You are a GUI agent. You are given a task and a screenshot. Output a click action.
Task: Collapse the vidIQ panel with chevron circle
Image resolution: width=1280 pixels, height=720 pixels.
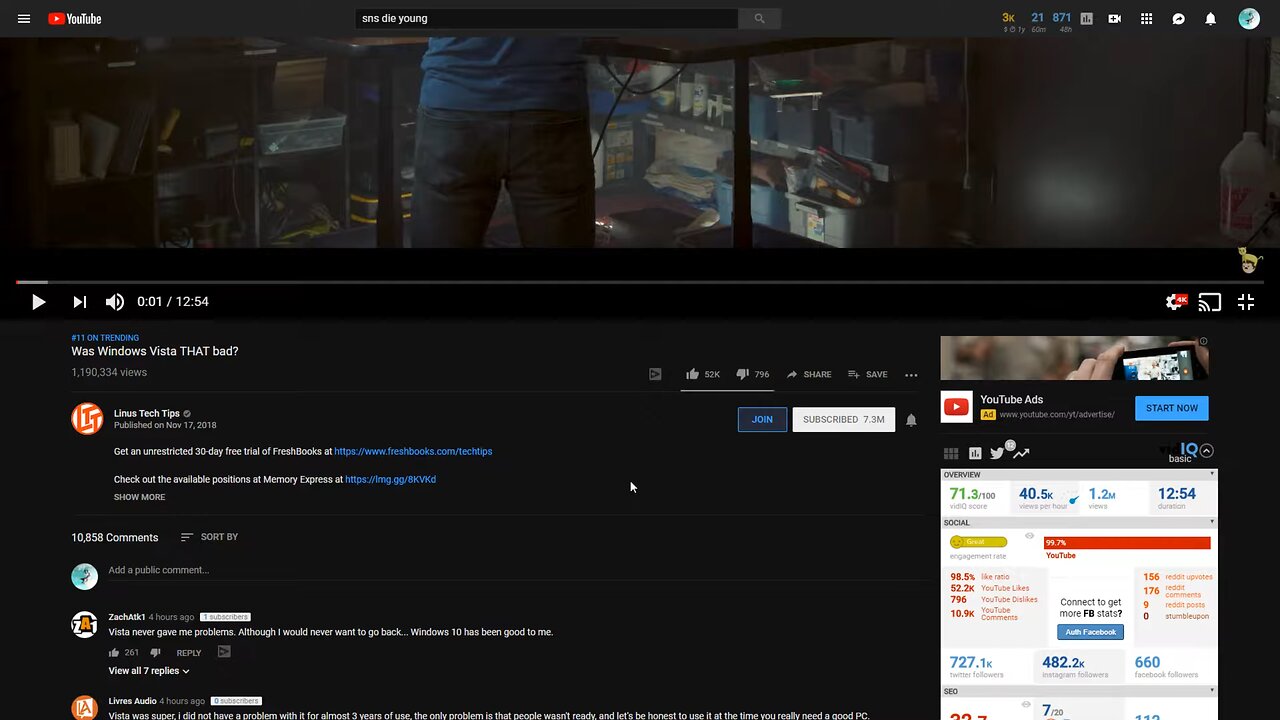tap(1207, 451)
